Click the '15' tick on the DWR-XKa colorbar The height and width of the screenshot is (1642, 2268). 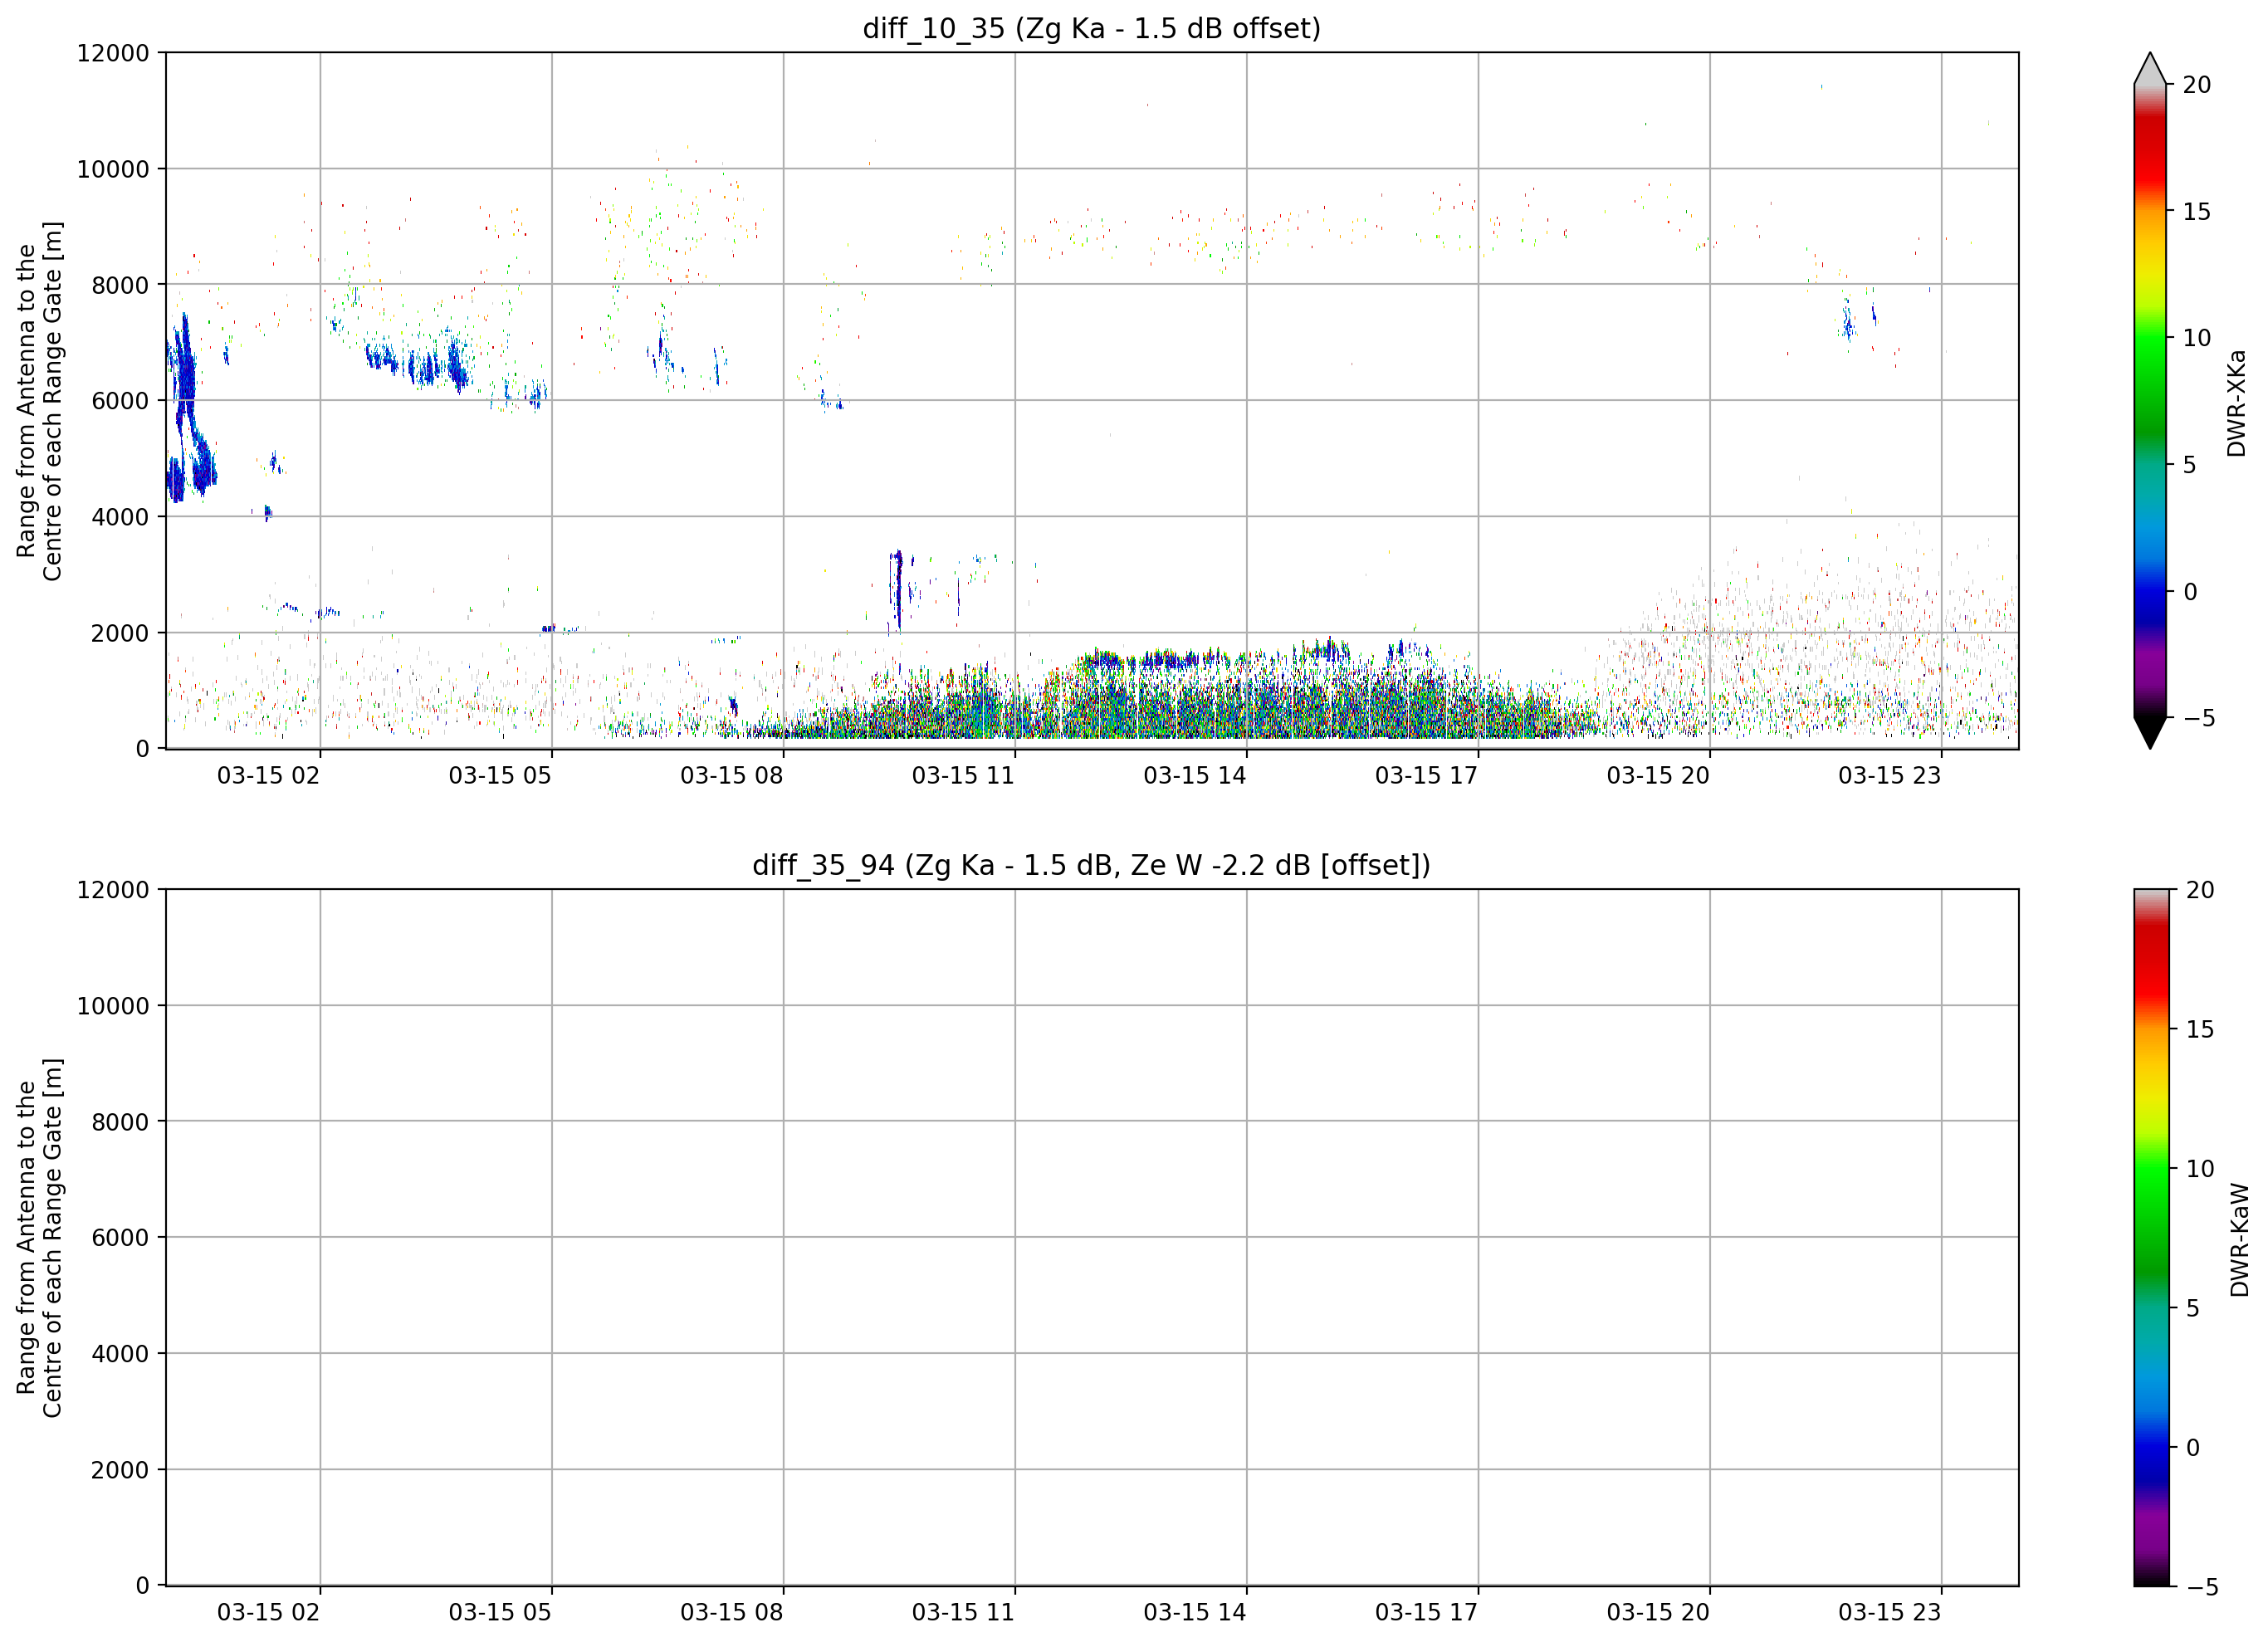click(x=2196, y=212)
